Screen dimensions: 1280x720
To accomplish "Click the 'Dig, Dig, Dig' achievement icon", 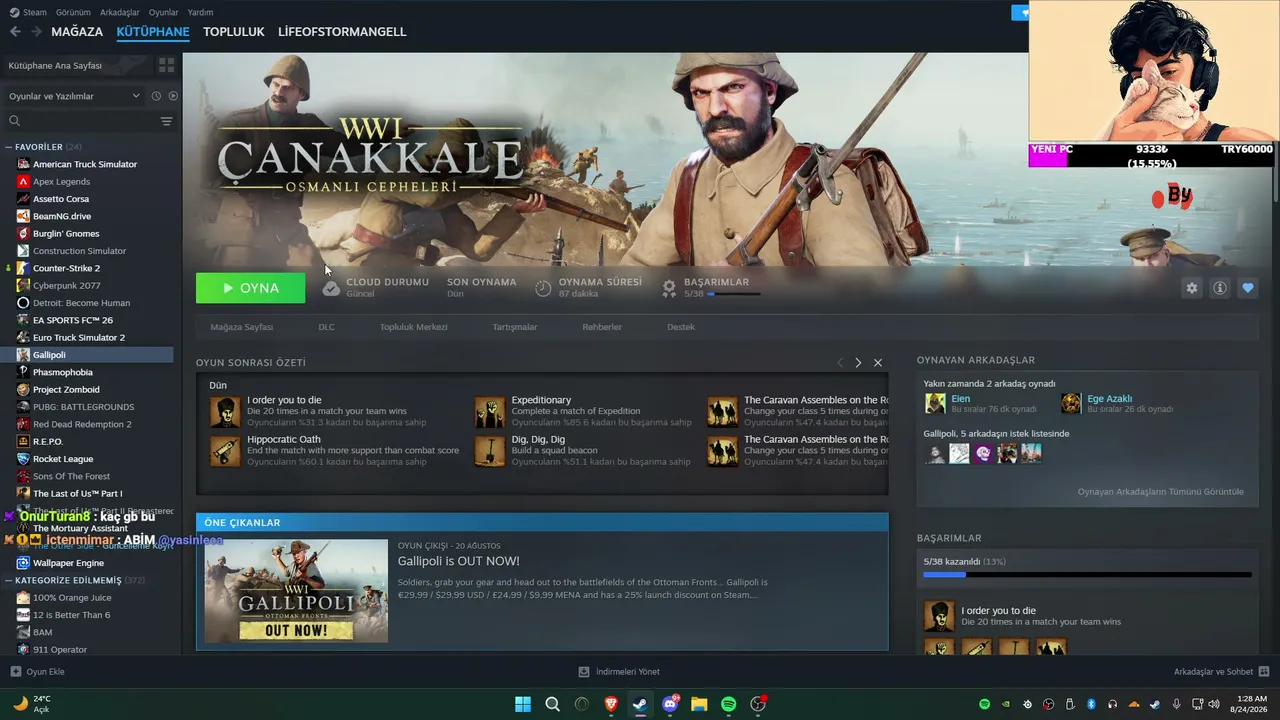I will (490, 451).
